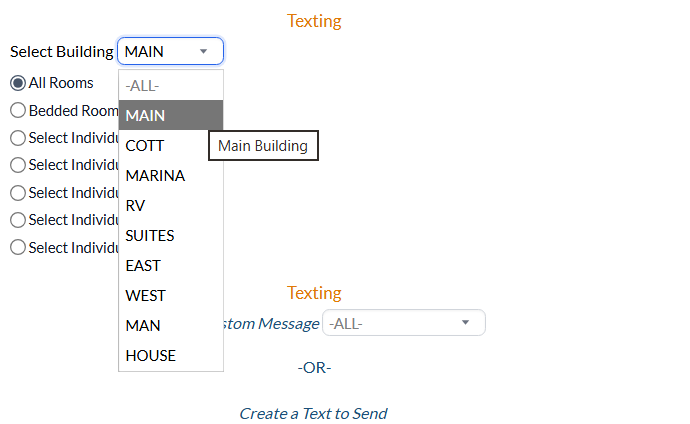
Task: Select third Select Individual radio option
Action: (18, 193)
